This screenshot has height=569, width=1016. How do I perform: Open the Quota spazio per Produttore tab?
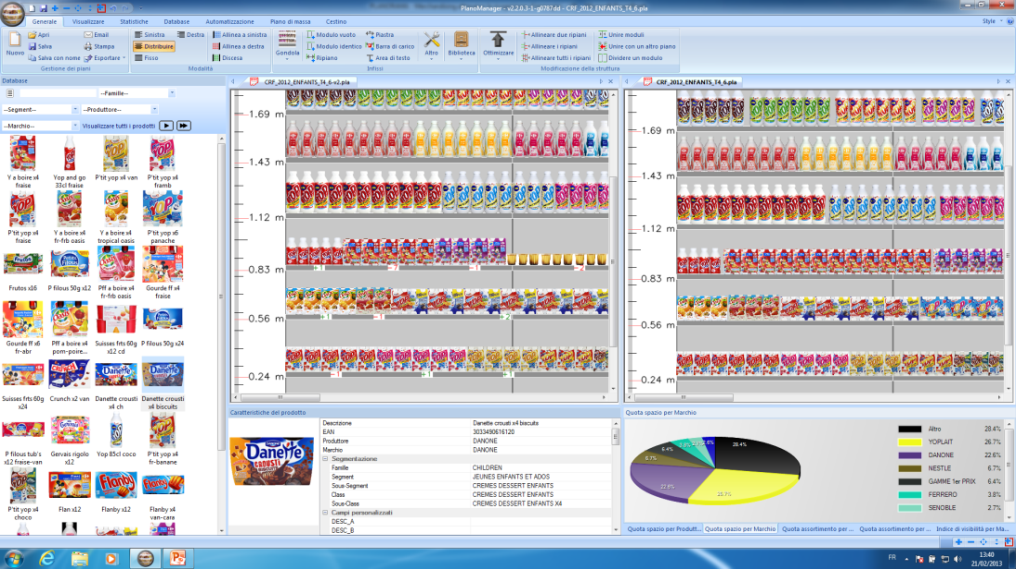click(x=663, y=527)
